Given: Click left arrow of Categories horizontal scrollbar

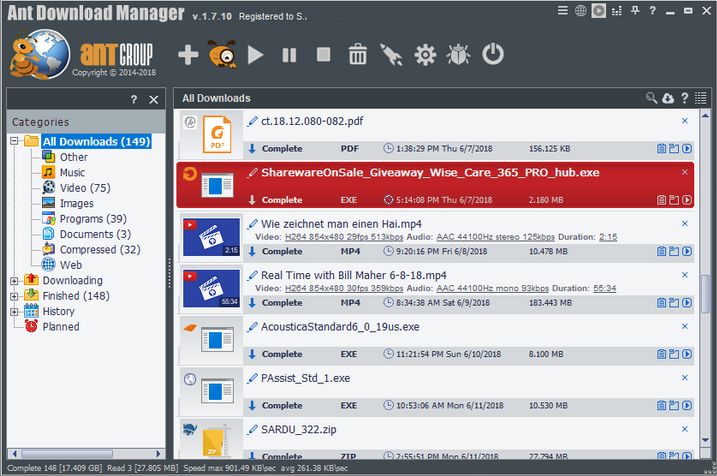Looking at the screenshot, I should pyautogui.click(x=15, y=454).
